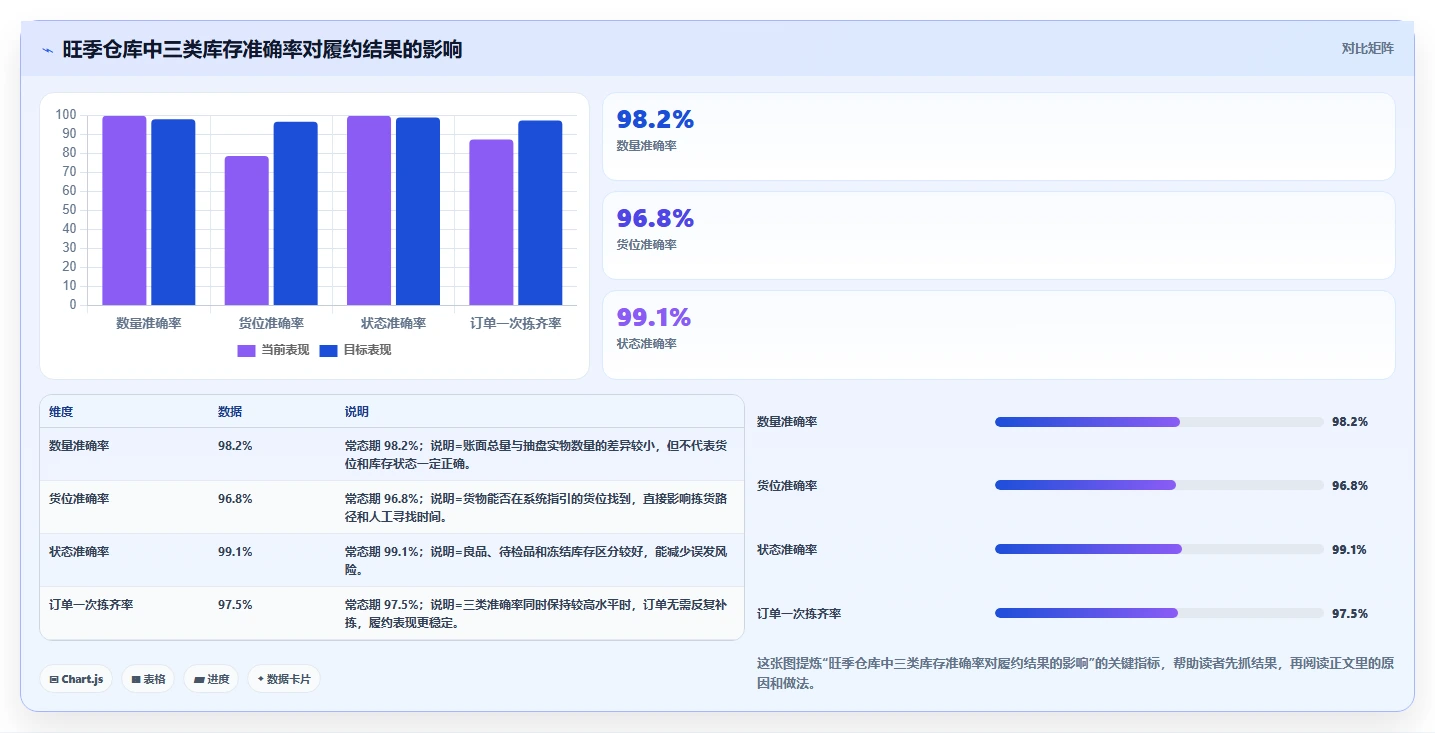The image size is (1435, 733).
Task: Click the 对比矩阵 label in header
Action: pos(1367,48)
